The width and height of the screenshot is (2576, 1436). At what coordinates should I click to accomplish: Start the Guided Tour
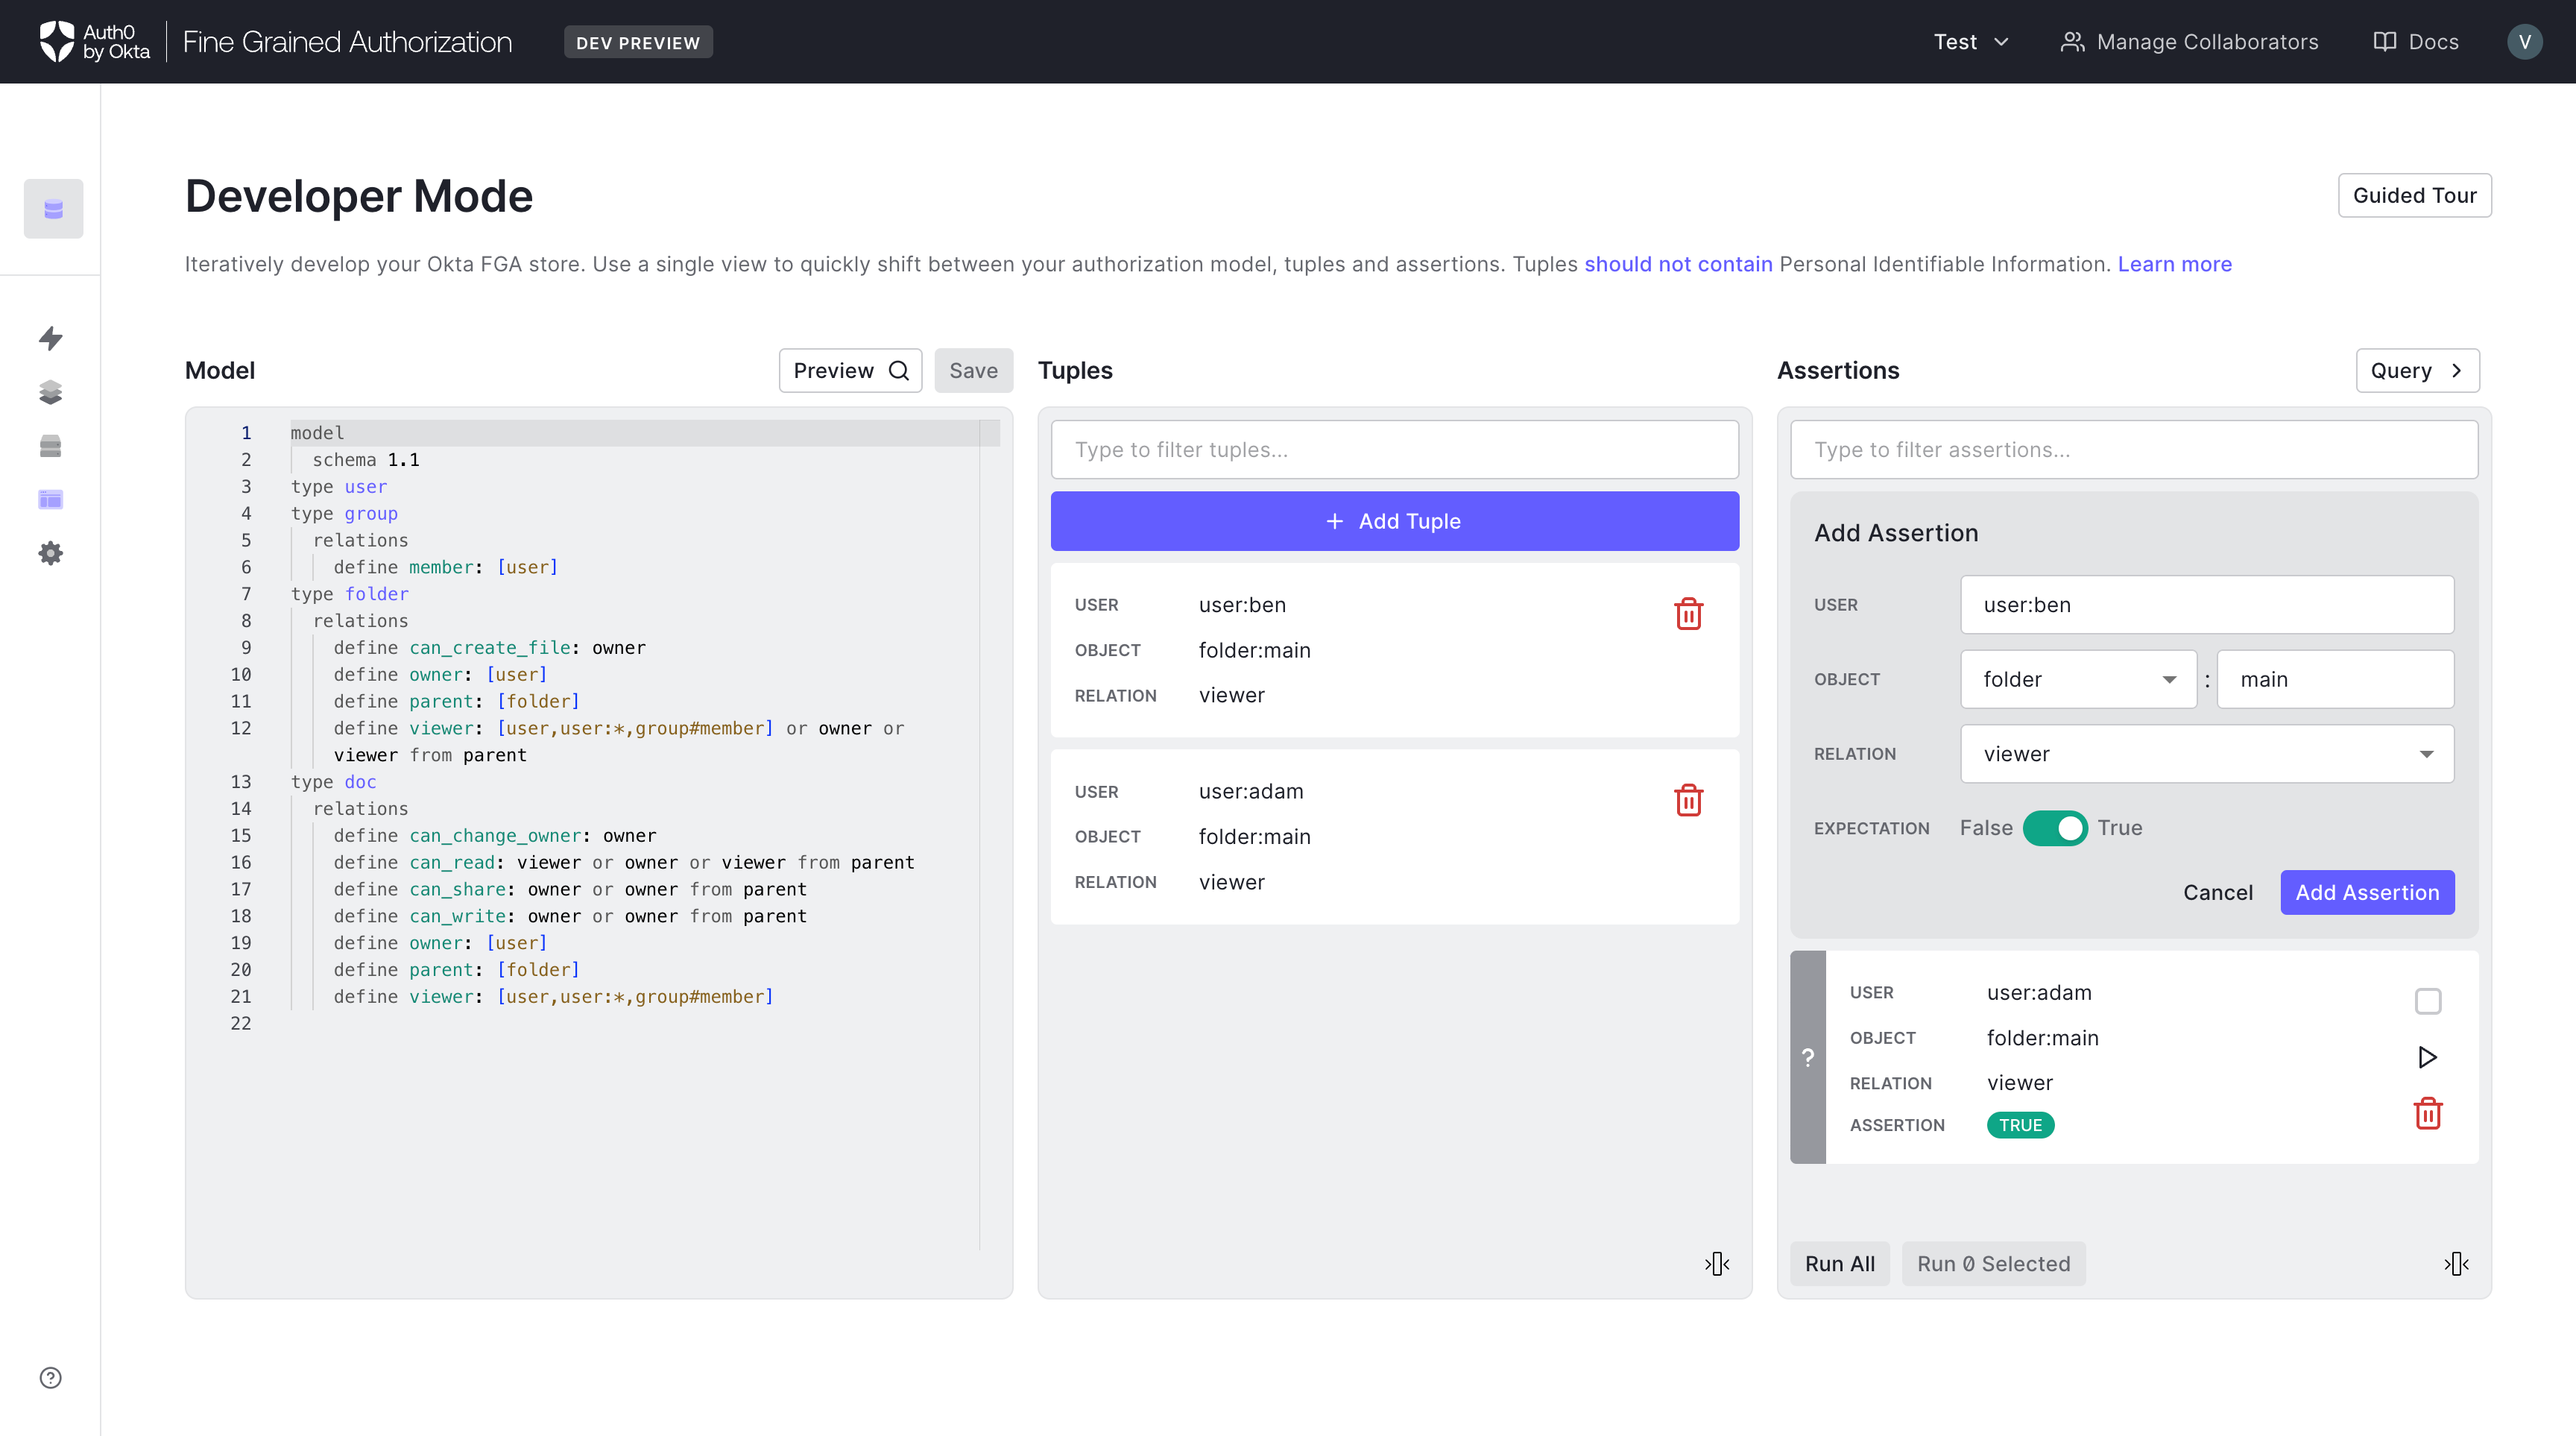point(2414,195)
